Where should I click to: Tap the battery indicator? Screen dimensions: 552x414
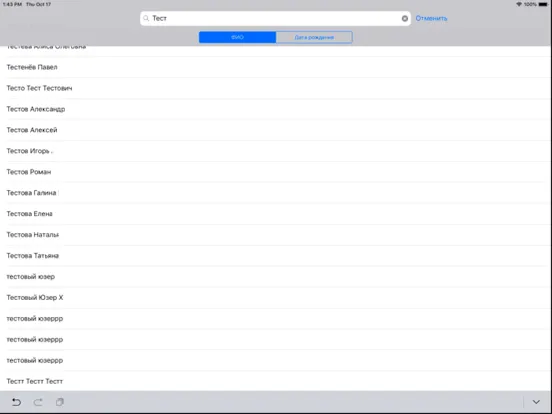[544, 4]
